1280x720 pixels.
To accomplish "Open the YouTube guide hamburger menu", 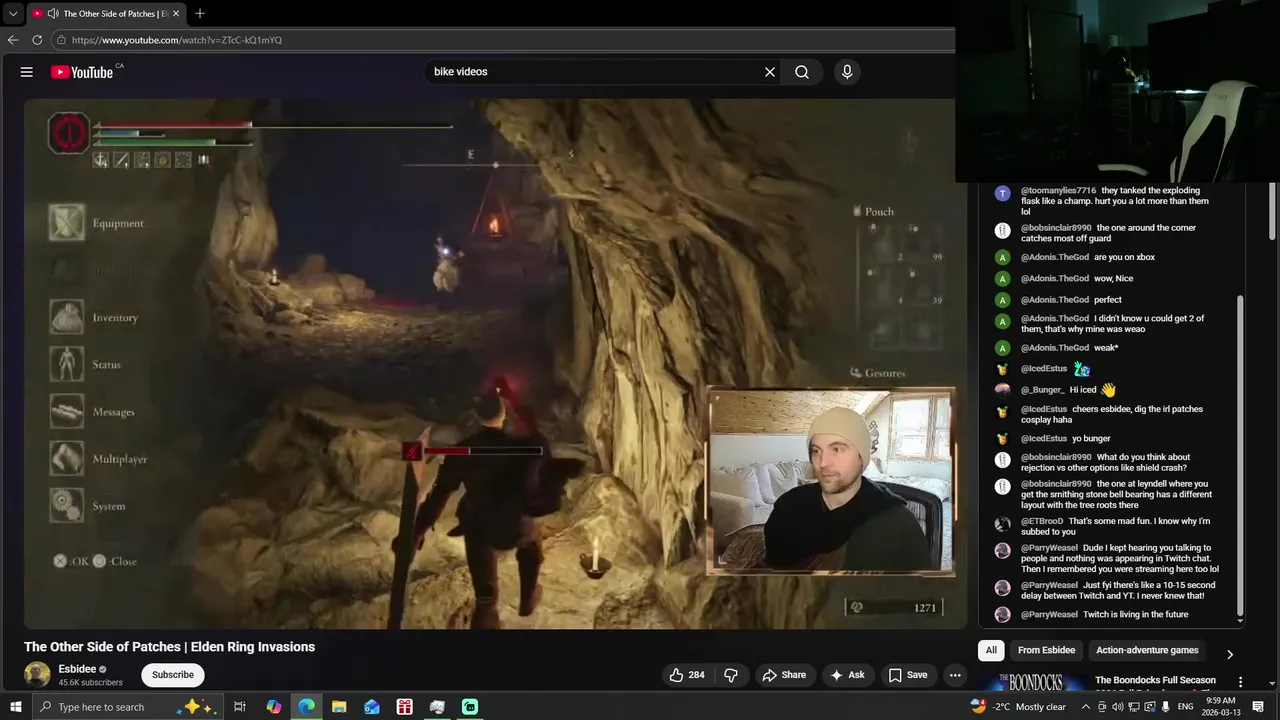I will pyautogui.click(x=27, y=72).
